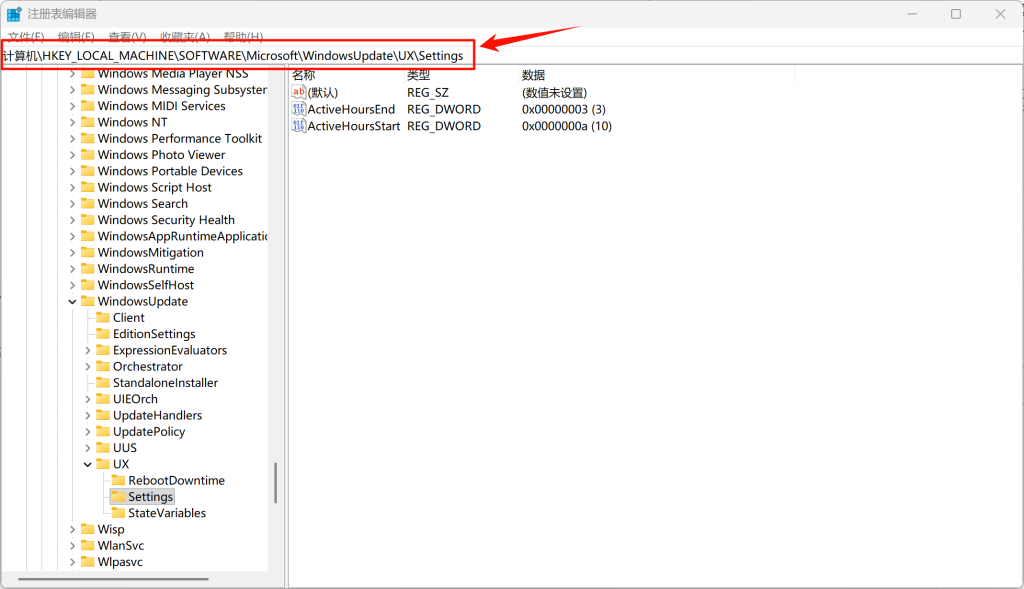The image size is (1024, 589).
Task: Collapse the WindowsUpdate tree node
Action: coord(72,302)
